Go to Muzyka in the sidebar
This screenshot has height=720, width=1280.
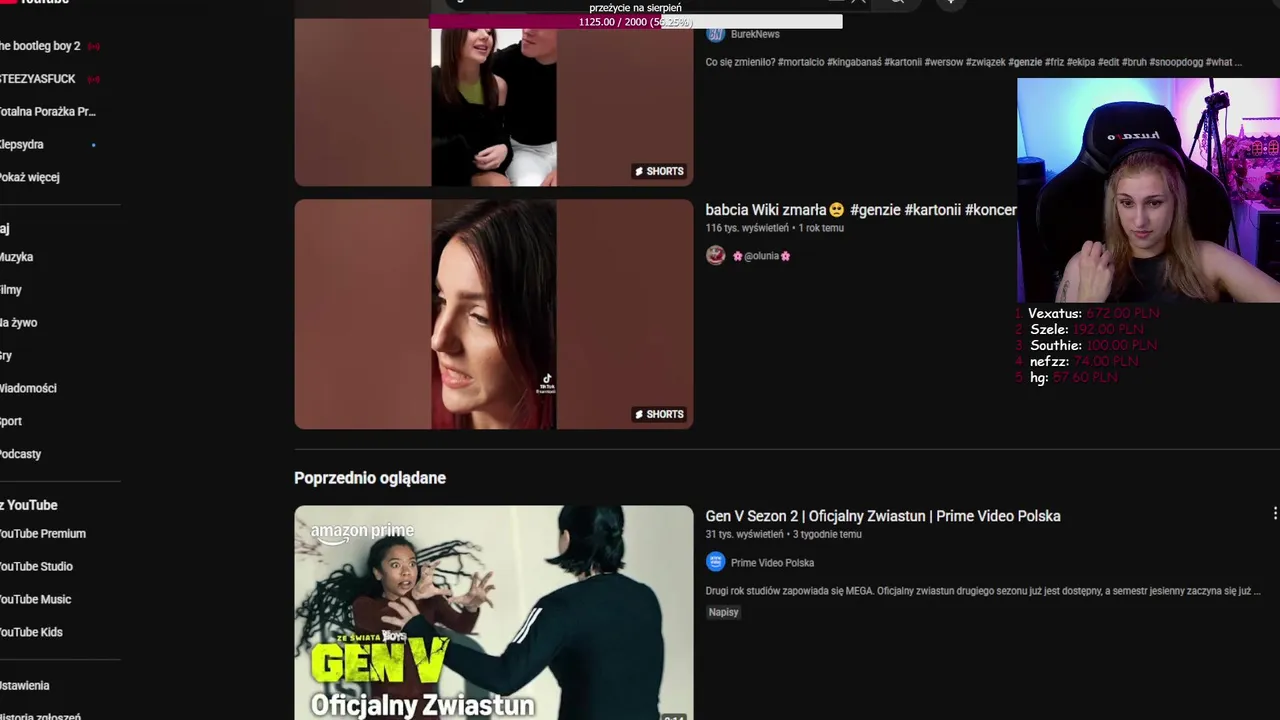click(x=17, y=257)
